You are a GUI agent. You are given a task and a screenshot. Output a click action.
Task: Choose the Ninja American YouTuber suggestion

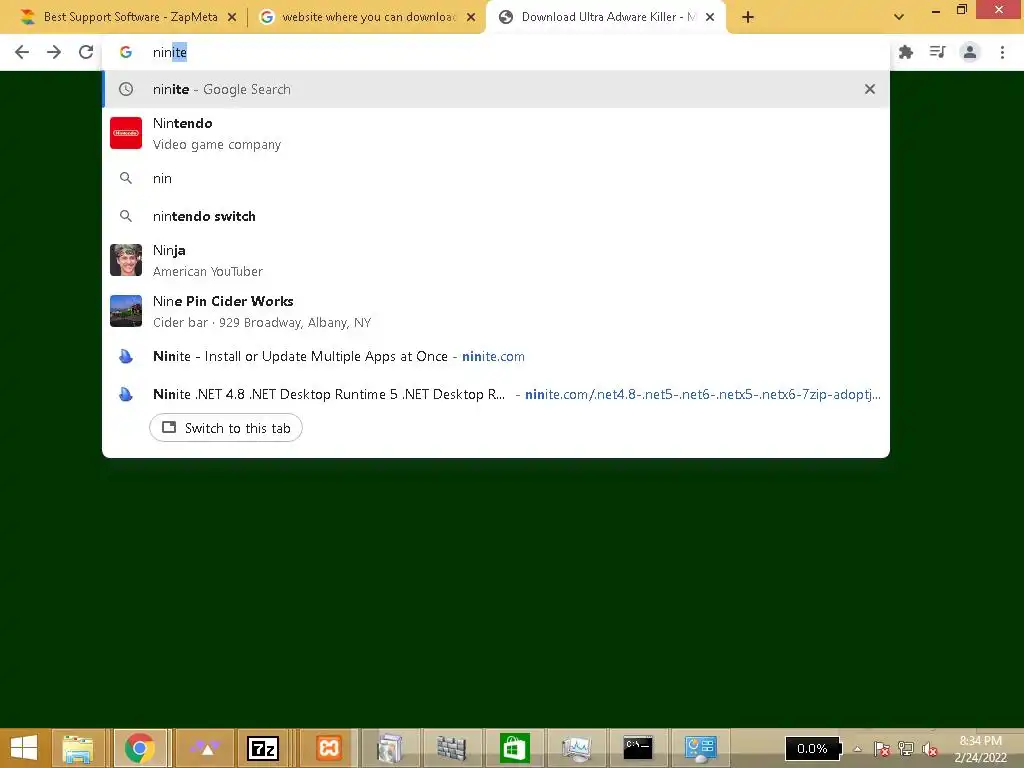[x=496, y=260]
